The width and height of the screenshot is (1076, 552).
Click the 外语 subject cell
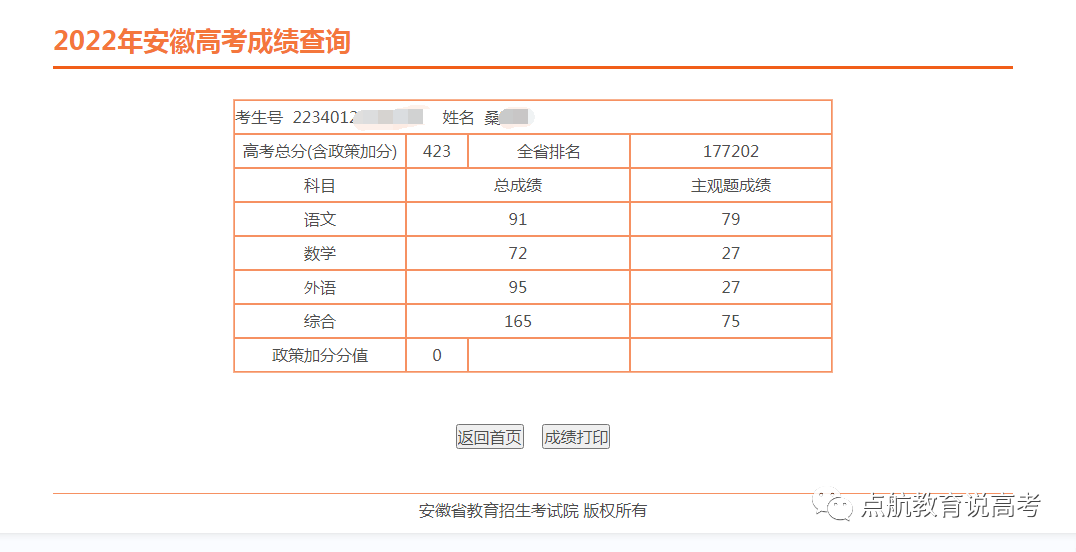click(x=320, y=287)
